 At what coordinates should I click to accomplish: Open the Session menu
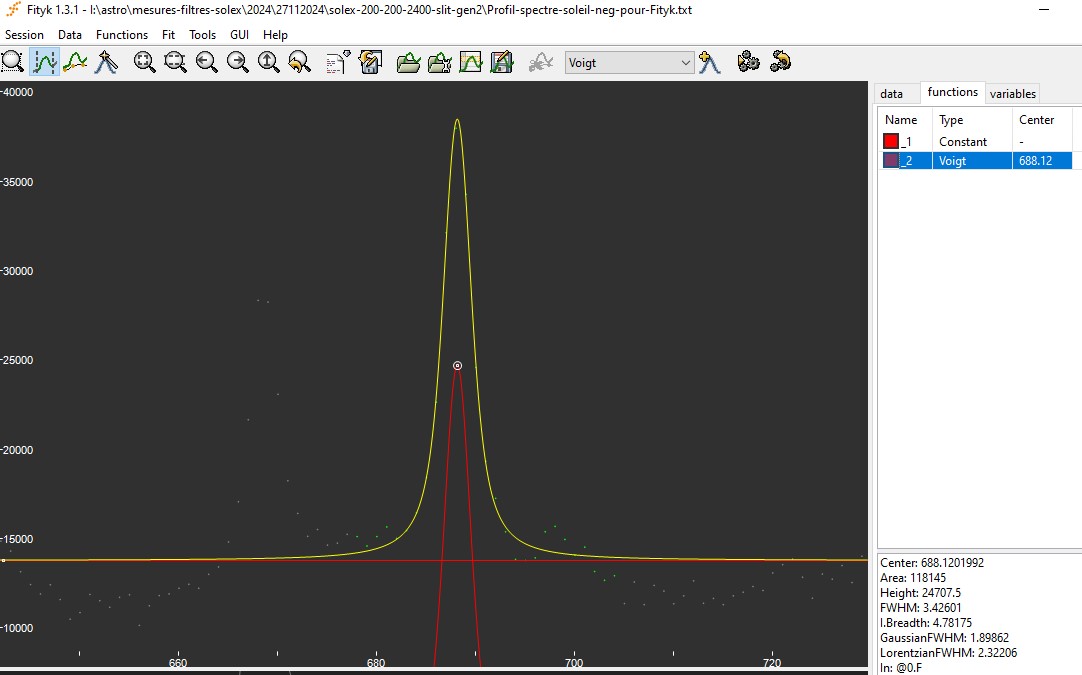pyautogui.click(x=24, y=35)
